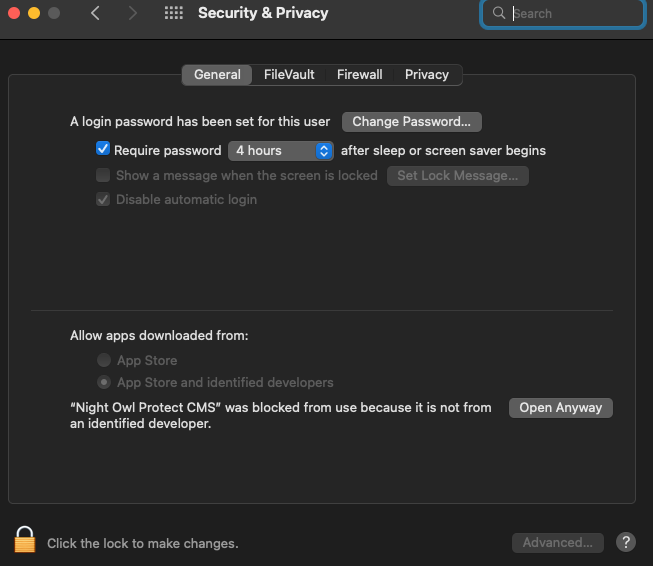653x566 pixels.
Task: Check Show a message when screen locked
Action: [102, 175]
